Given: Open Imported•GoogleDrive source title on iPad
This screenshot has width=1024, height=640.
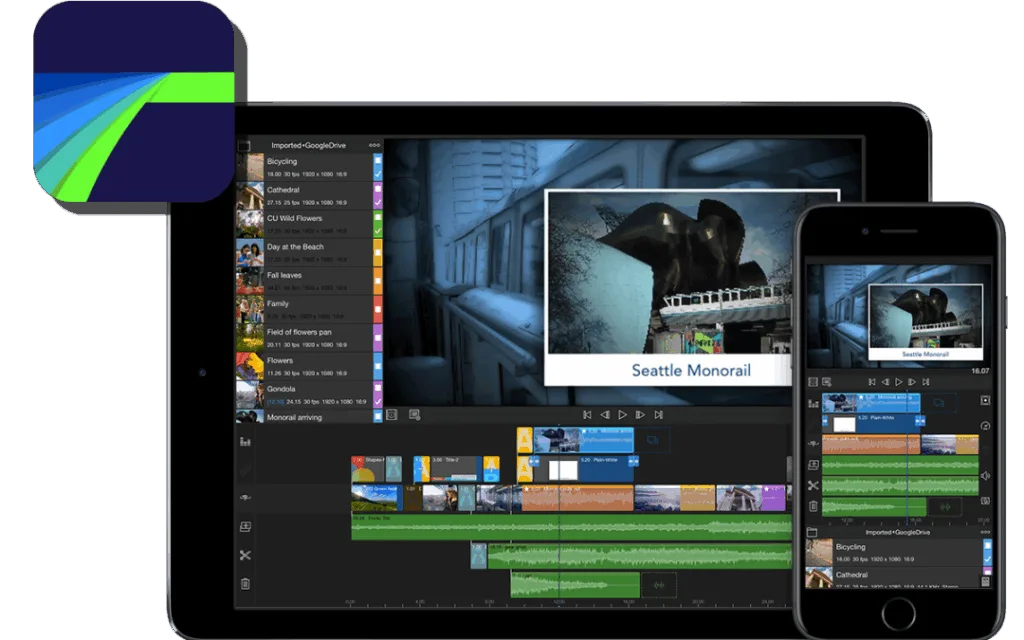Looking at the screenshot, I should (308, 146).
